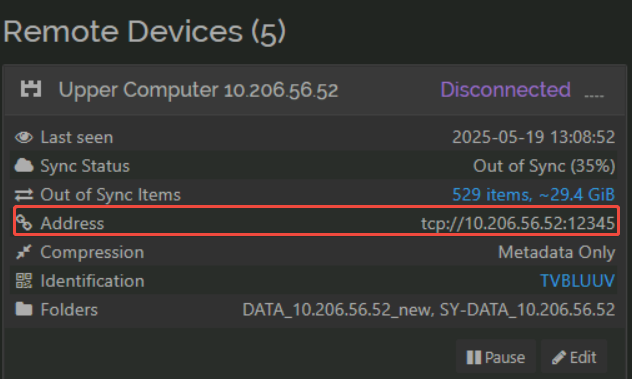This screenshot has height=379, width=632.
Task: Collapse the Upper Computer 10.206.56.52 panel header
Action: point(314,90)
